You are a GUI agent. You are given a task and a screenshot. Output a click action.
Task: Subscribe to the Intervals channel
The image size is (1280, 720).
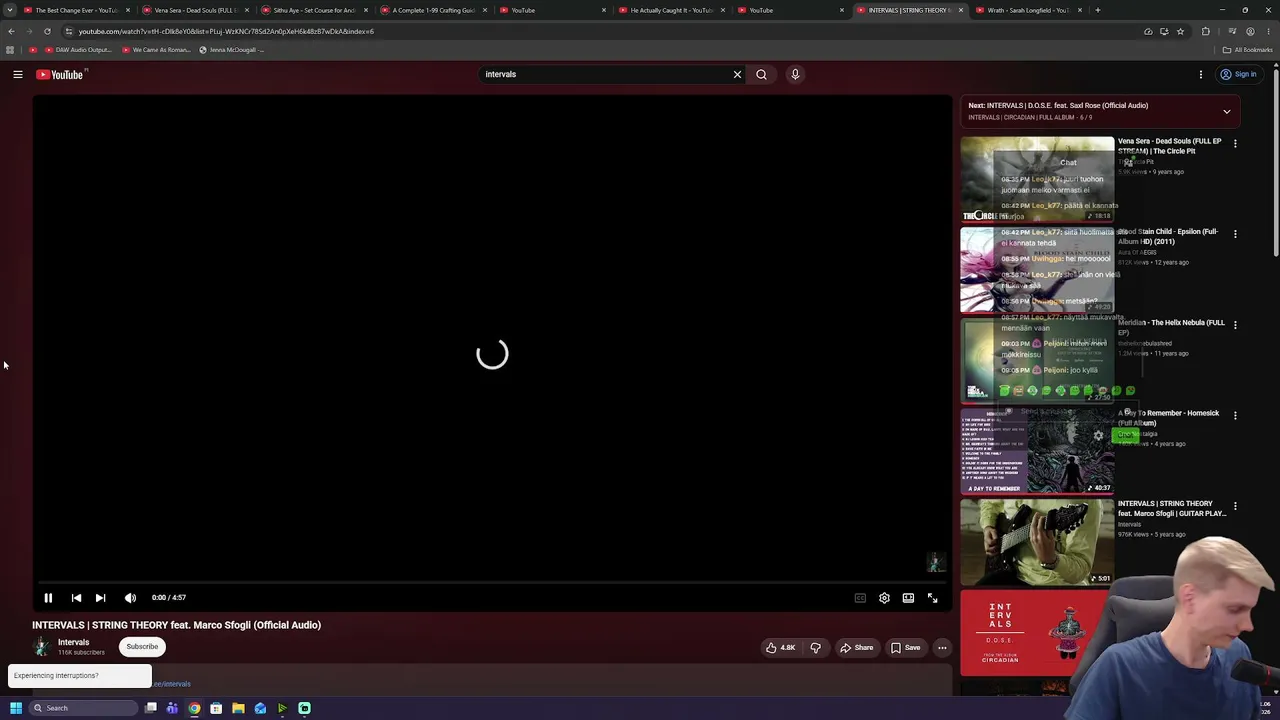tap(142, 646)
